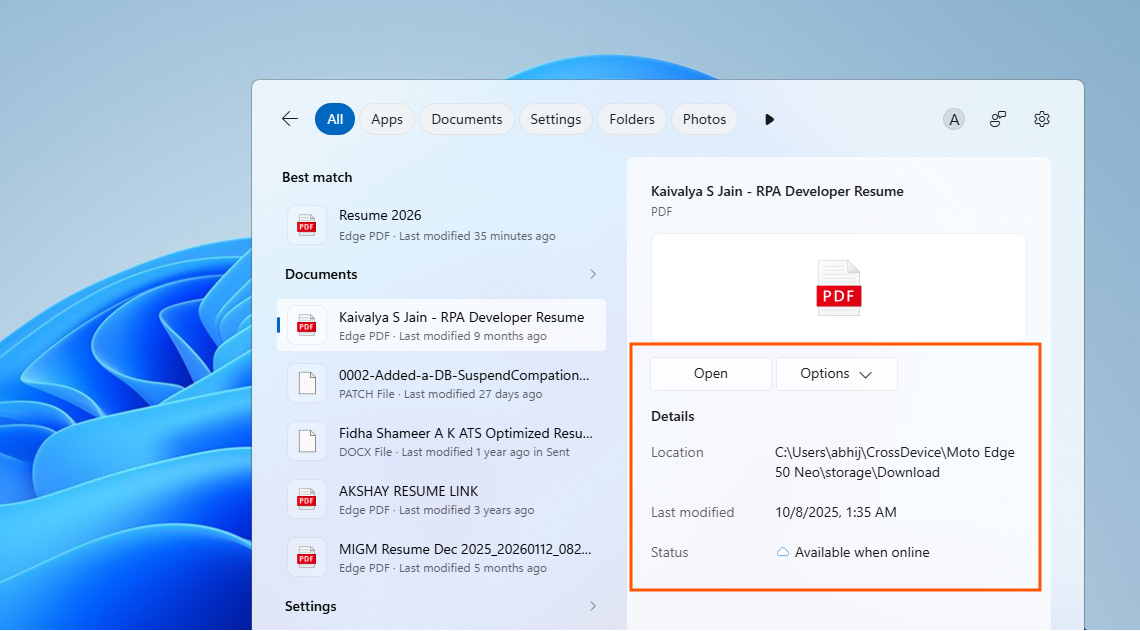Click the MIGM Resume PDF icon
The image size is (1140, 631).
click(307, 558)
